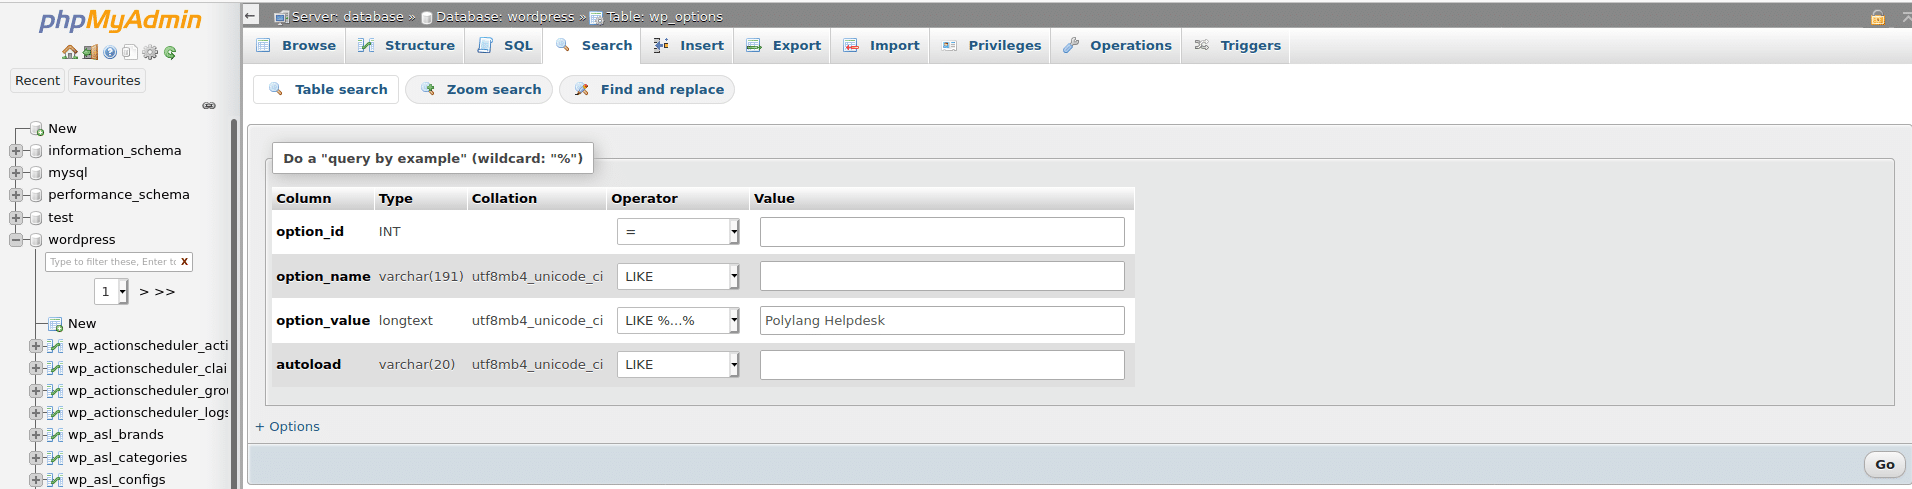Open the option_value operator dropdown
Image resolution: width=1912 pixels, height=489 pixels.
678,321
